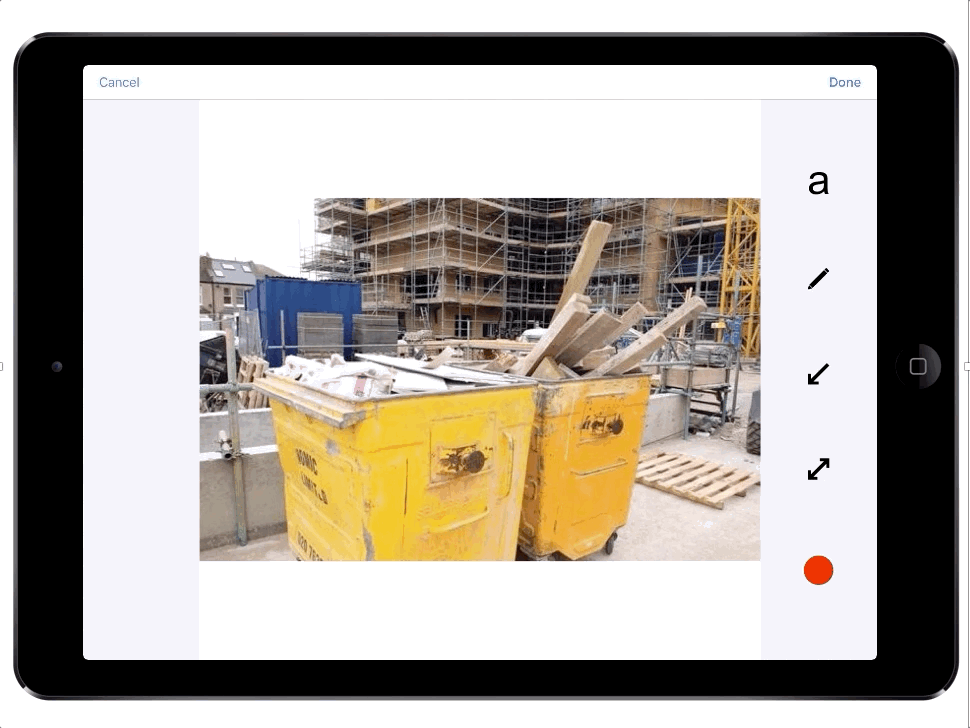This screenshot has width=970, height=728.
Task: Click the blank white canvas below photo
Action: (x=480, y=610)
